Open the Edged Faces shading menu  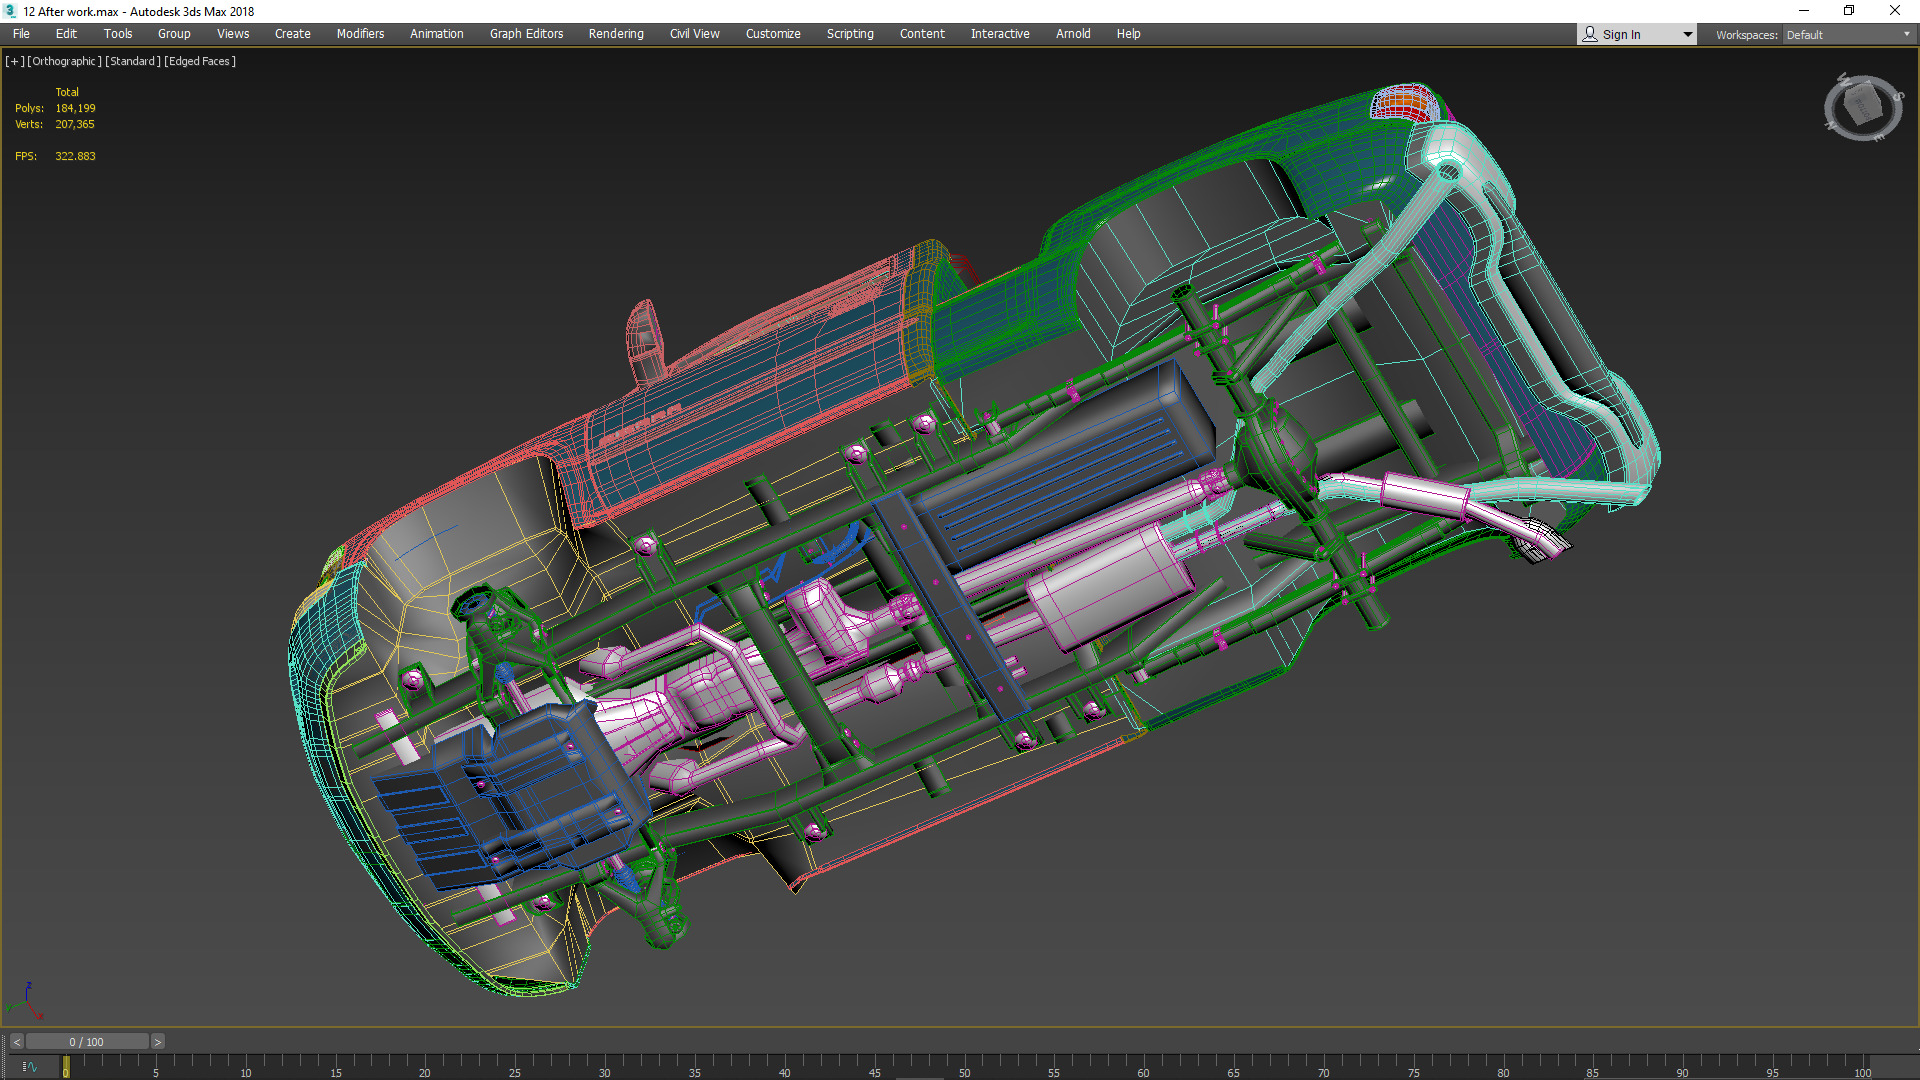point(200,61)
